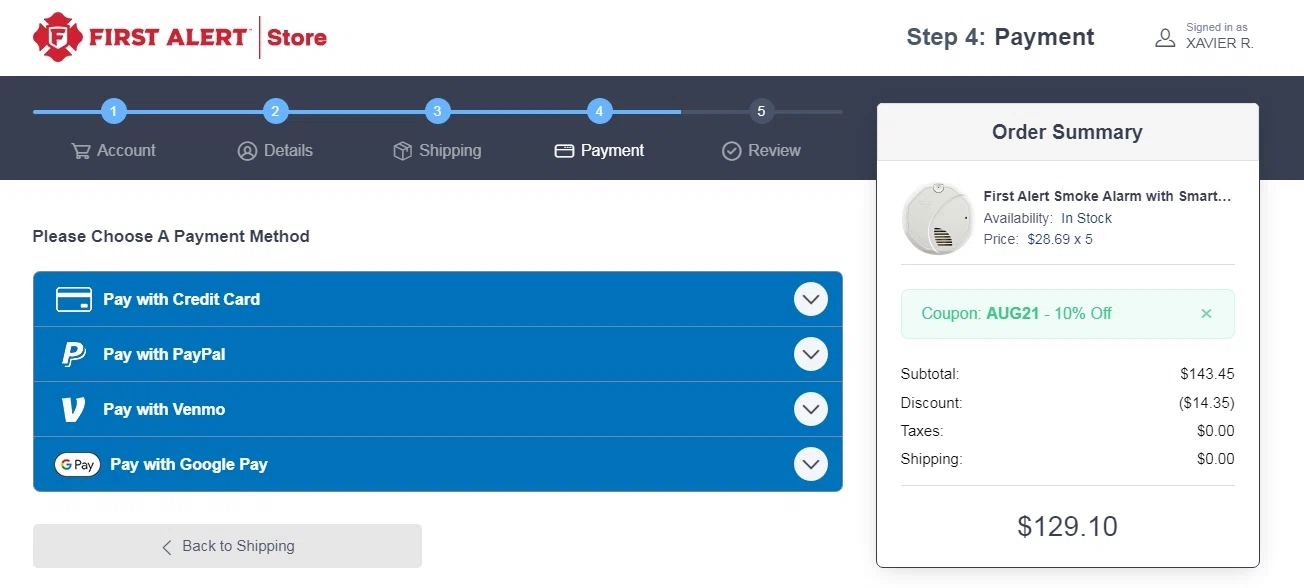
Task: Choose Pay with Venmo label
Action: pos(164,409)
